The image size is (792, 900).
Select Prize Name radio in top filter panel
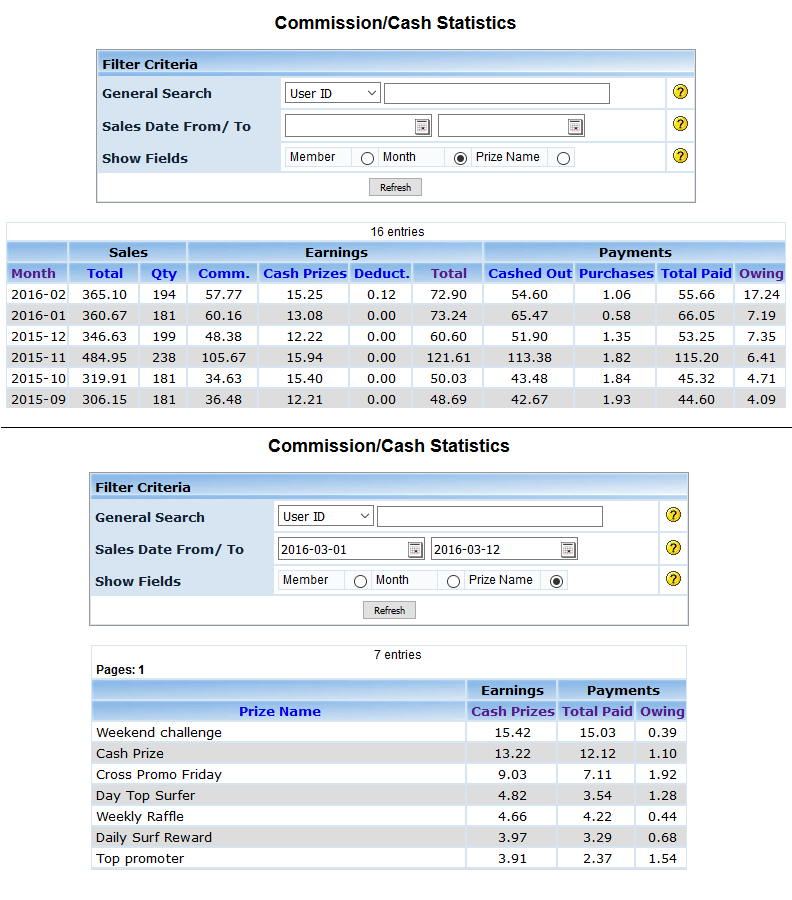[564, 158]
